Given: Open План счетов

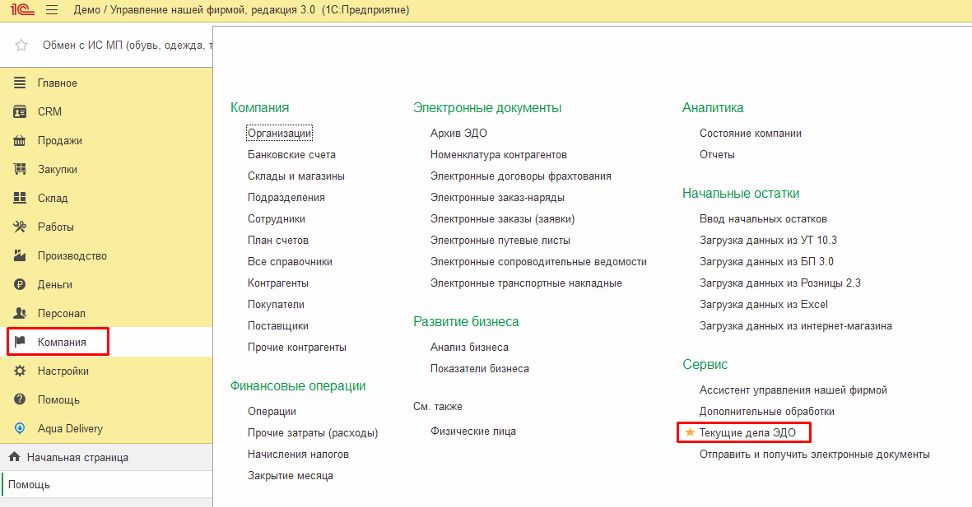Looking at the screenshot, I should tap(278, 240).
